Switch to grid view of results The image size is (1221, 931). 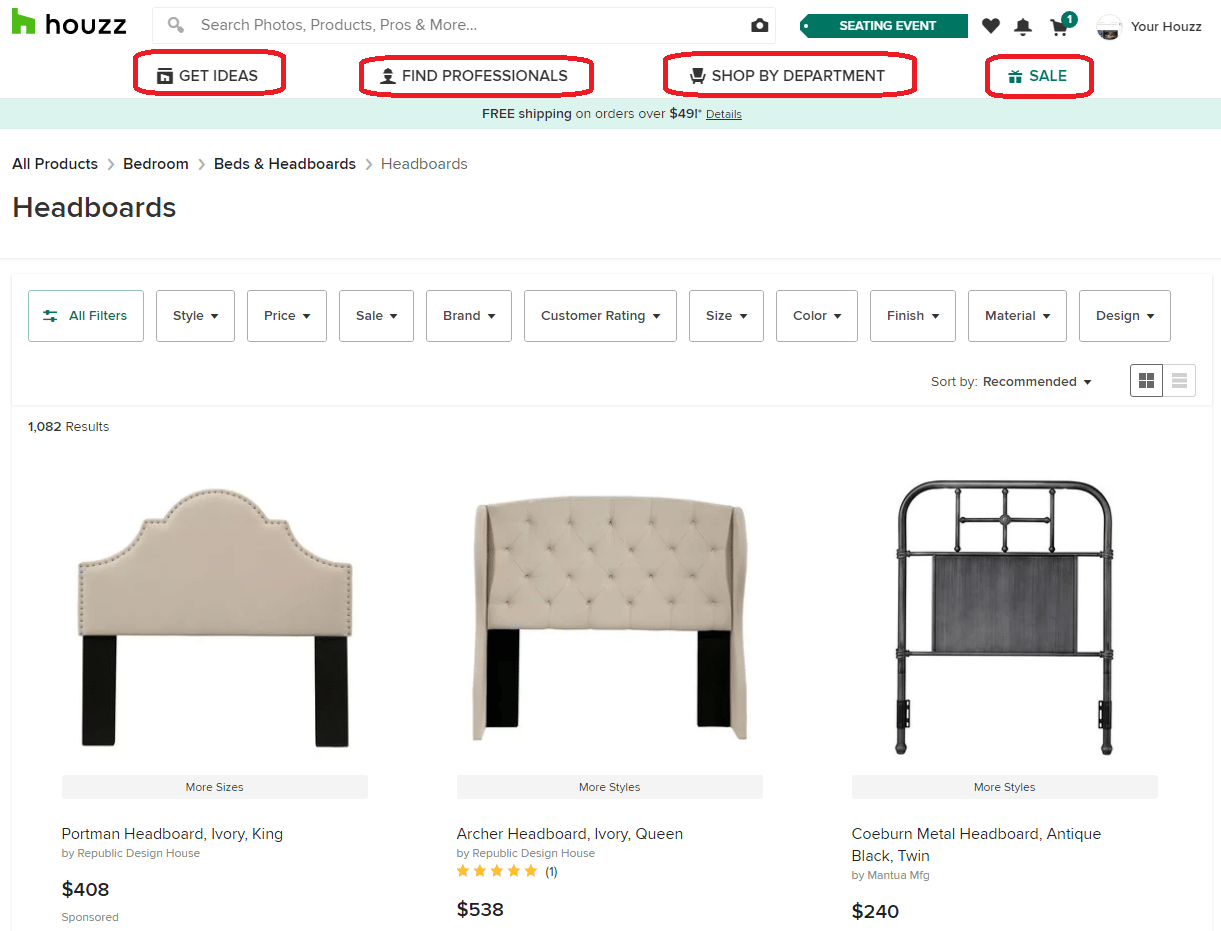(x=1147, y=381)
